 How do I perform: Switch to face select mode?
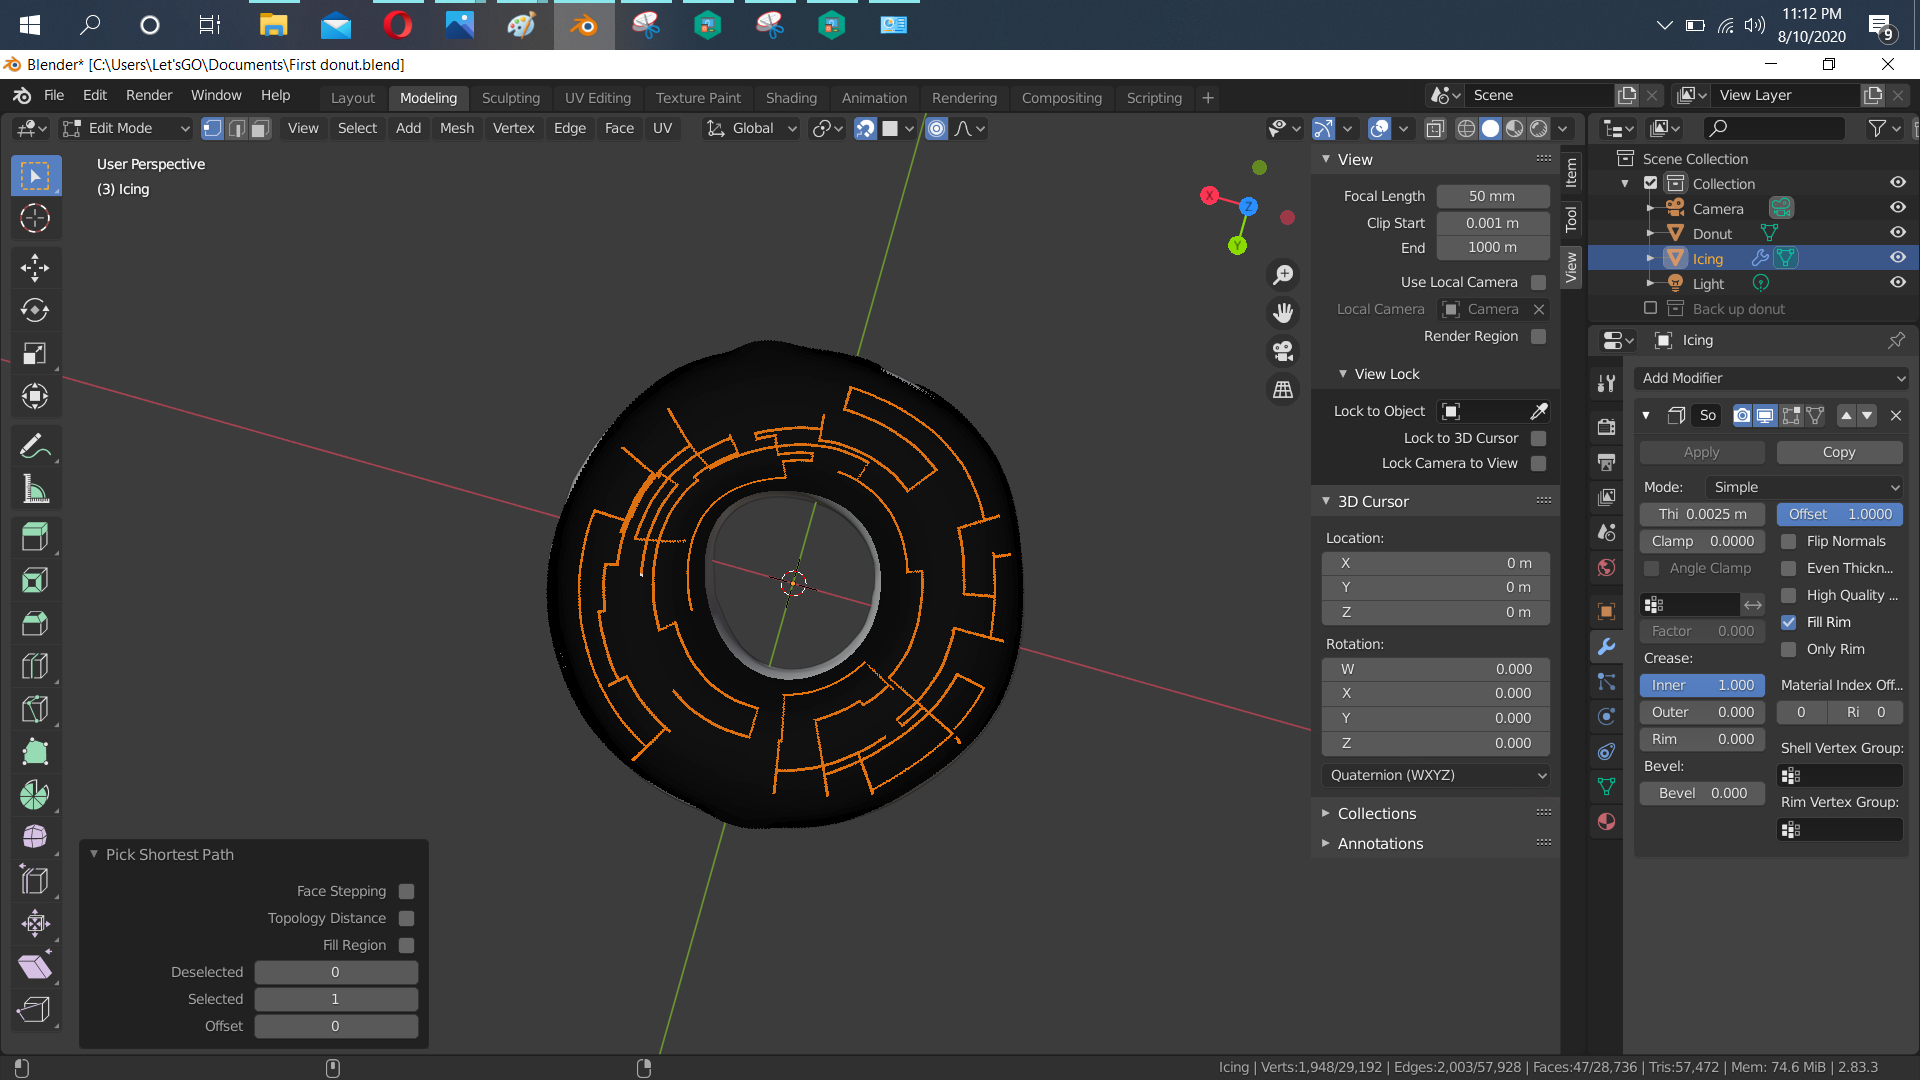click(x=260, y=128)
